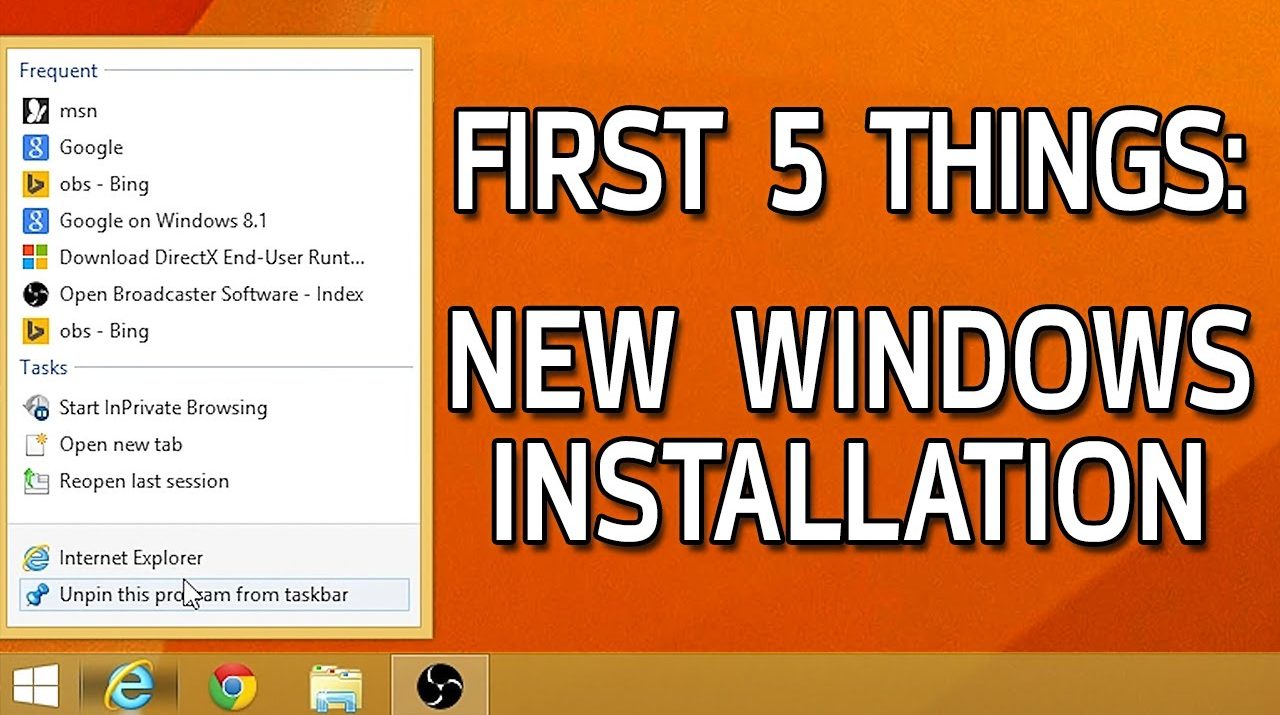Click the pushpin icon for Unpin this program
This screenshot has height=715, width=1280.
coord(36,595)
